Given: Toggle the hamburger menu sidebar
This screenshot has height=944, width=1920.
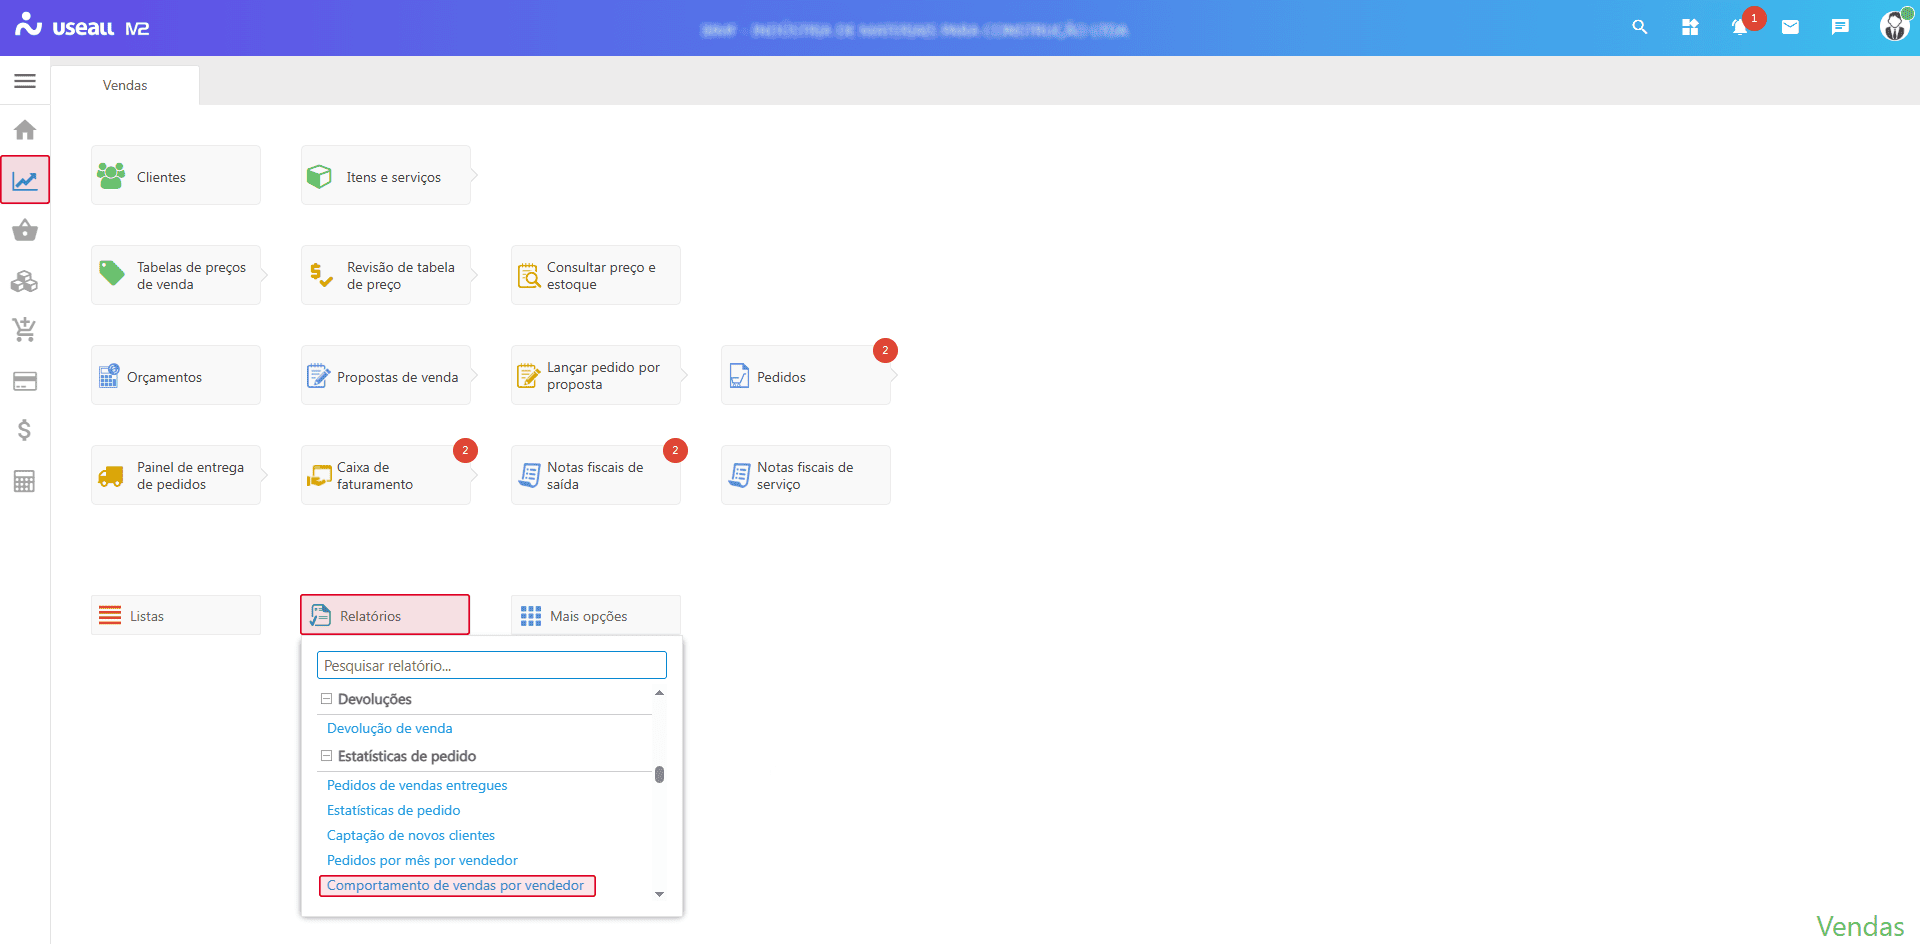Looking at the screenshot, I should 25,81.
